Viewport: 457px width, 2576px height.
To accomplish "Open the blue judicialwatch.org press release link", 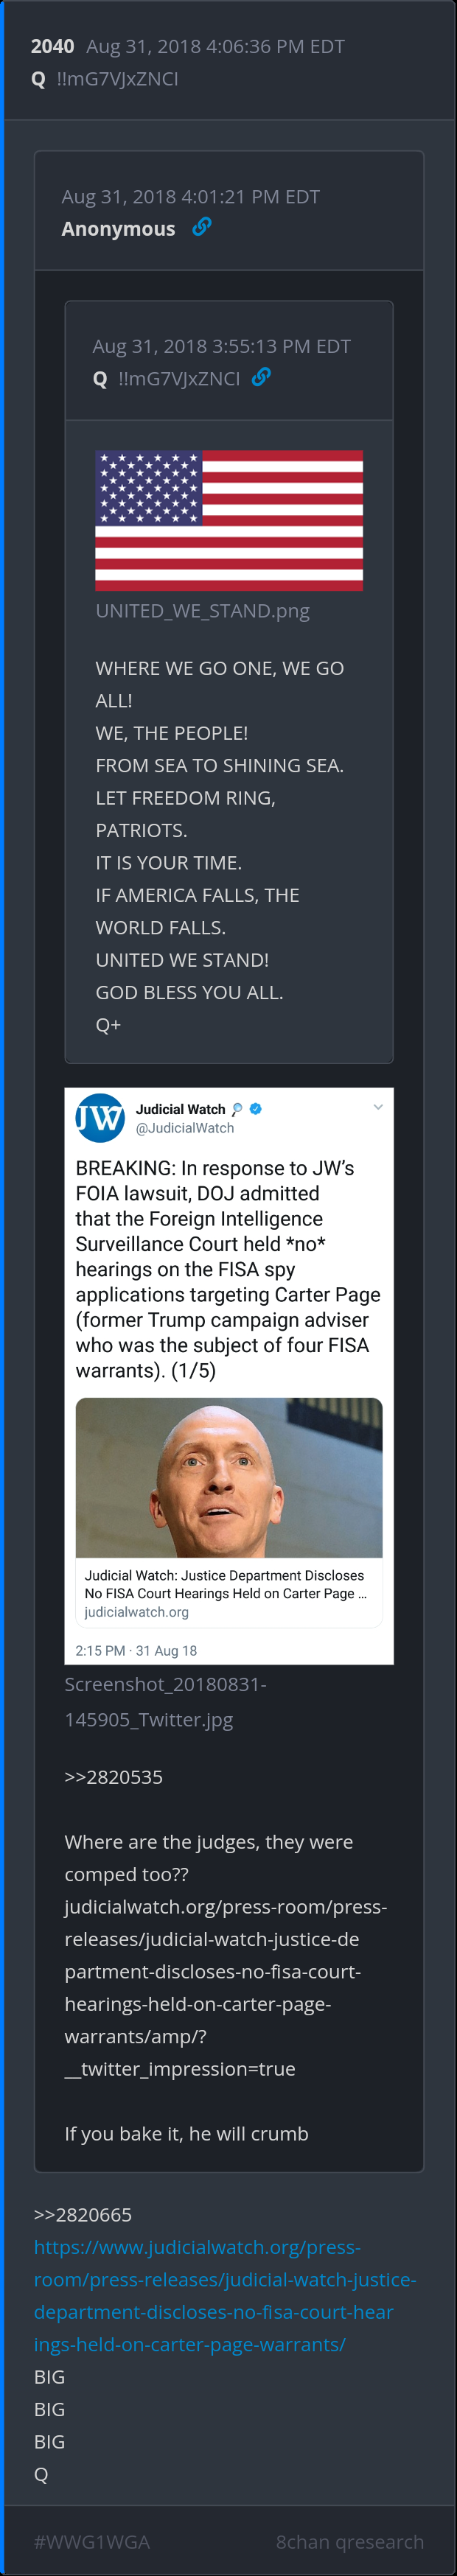I will pos(224,2295).
